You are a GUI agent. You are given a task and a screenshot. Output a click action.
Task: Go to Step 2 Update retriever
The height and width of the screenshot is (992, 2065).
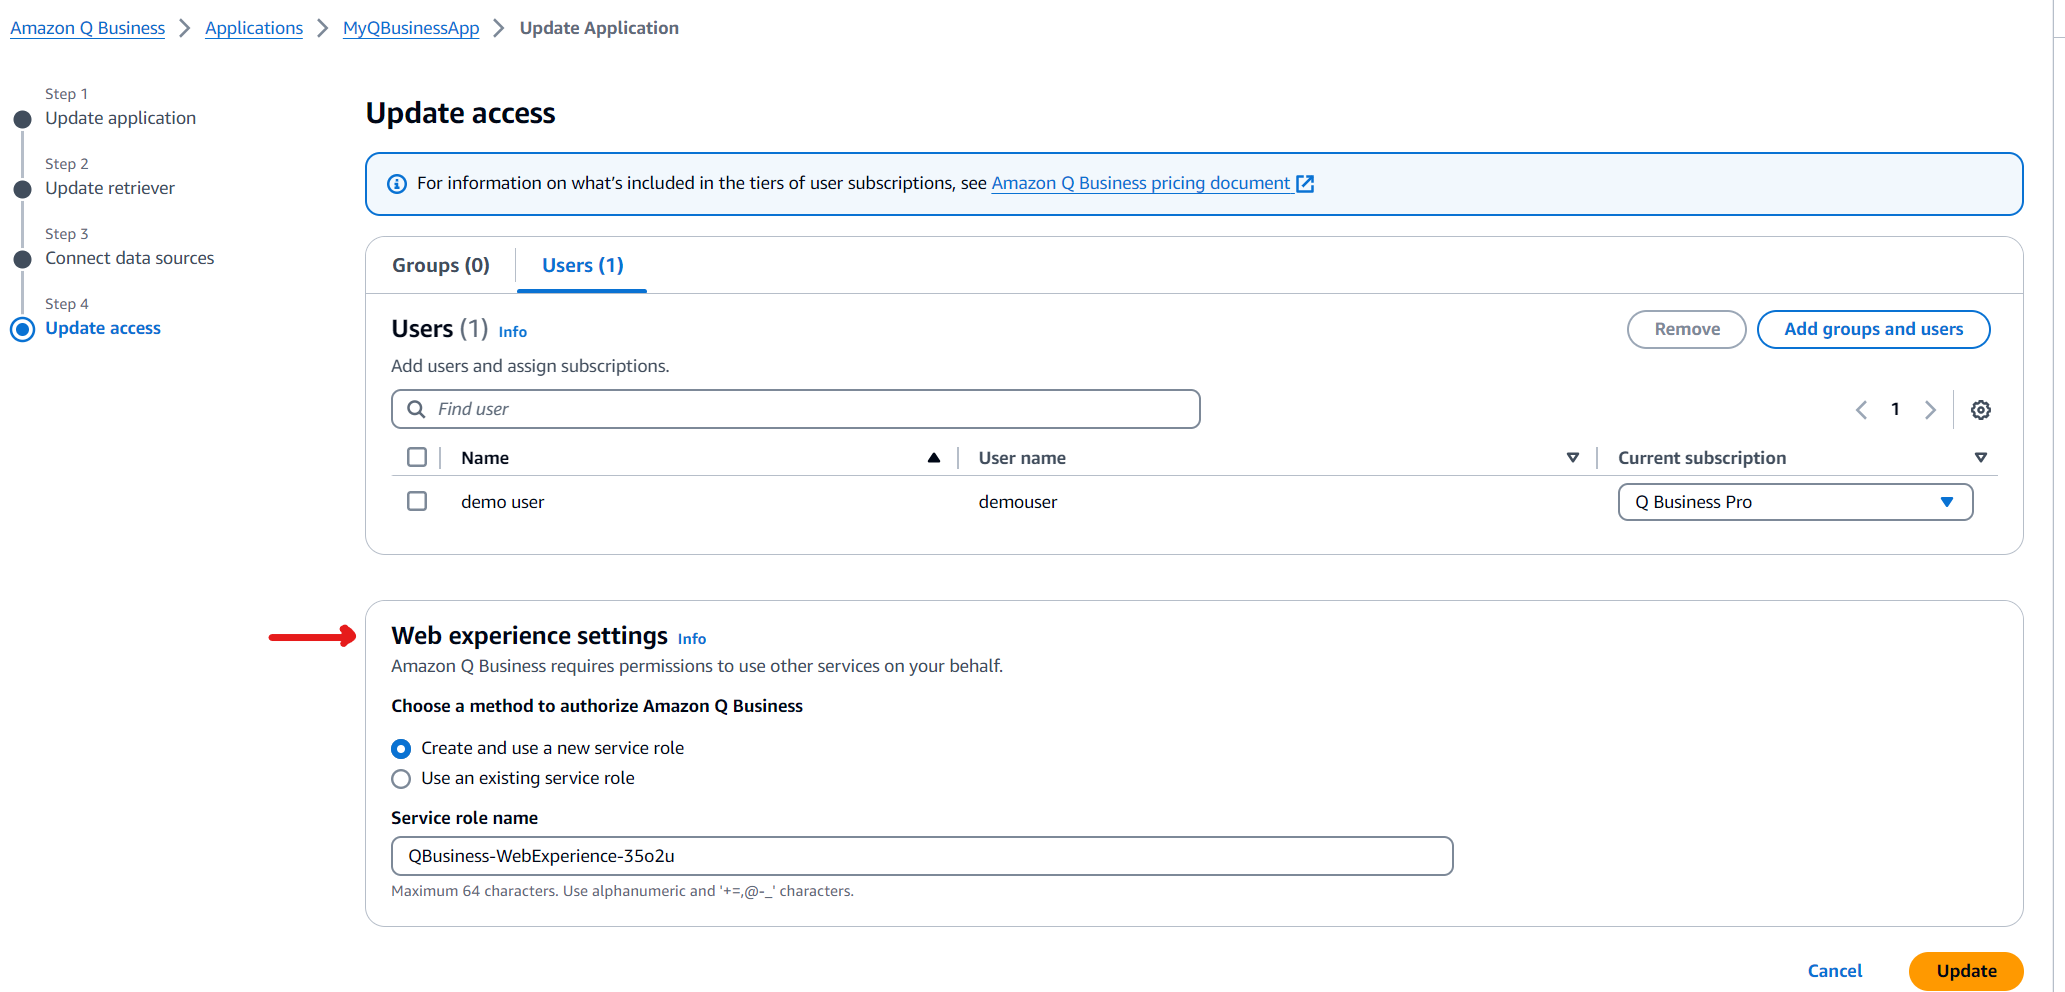110,188
